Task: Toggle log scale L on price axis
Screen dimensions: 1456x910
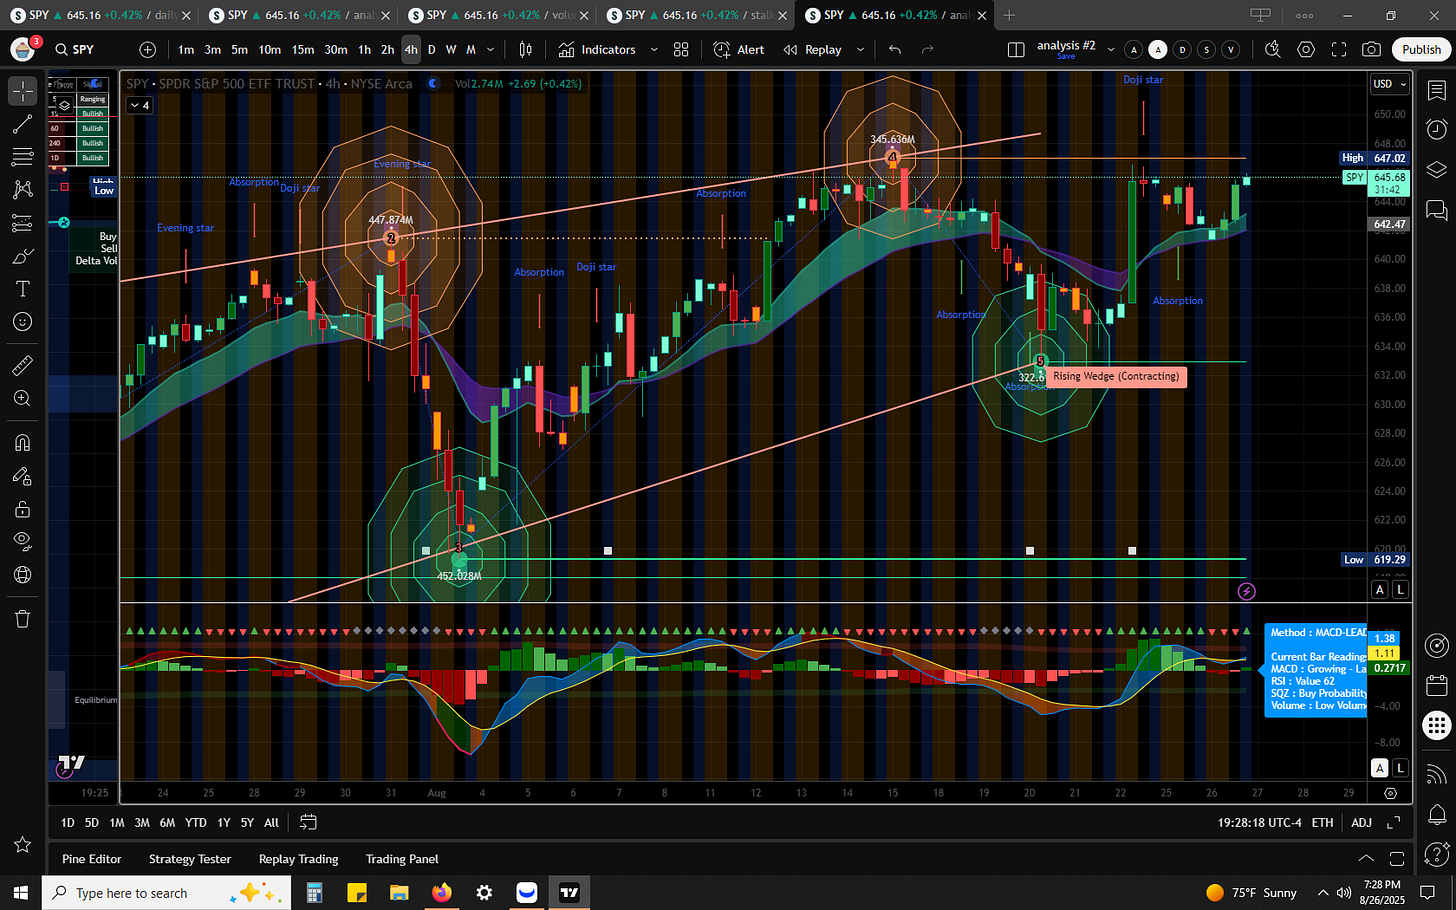Action: pos(1400,590)
